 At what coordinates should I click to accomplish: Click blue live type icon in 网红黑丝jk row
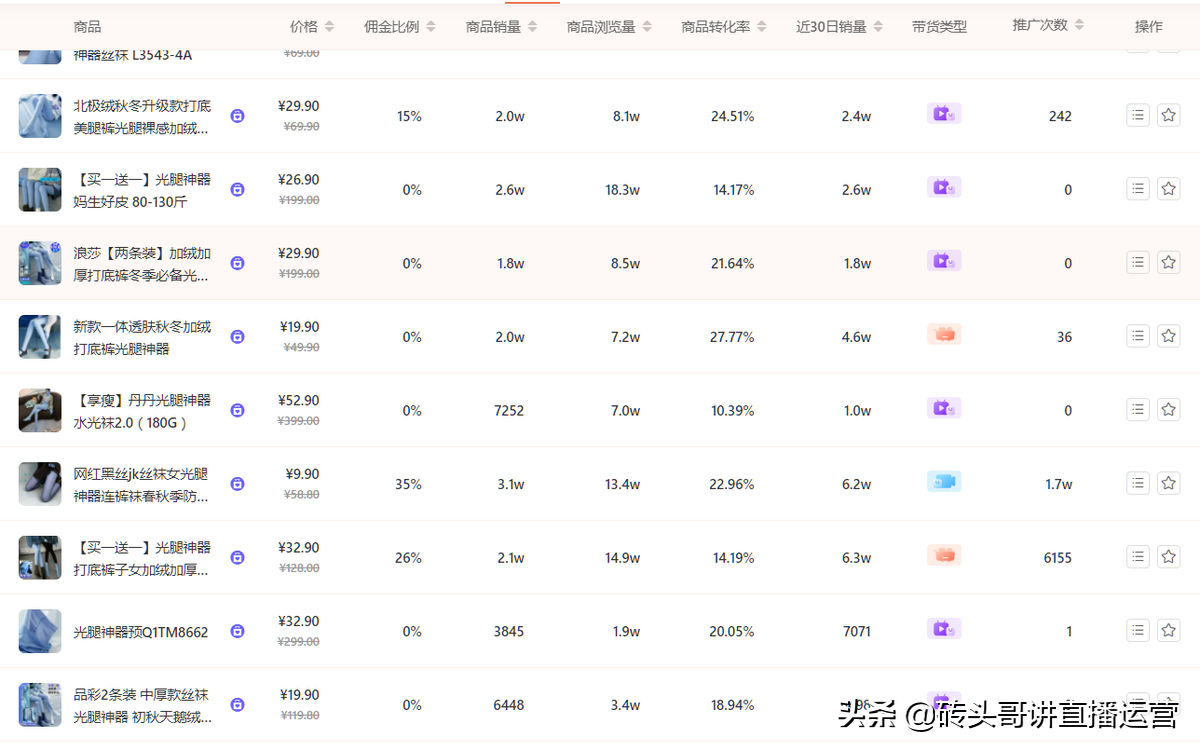pyautogui.click(x=944, y=482)
